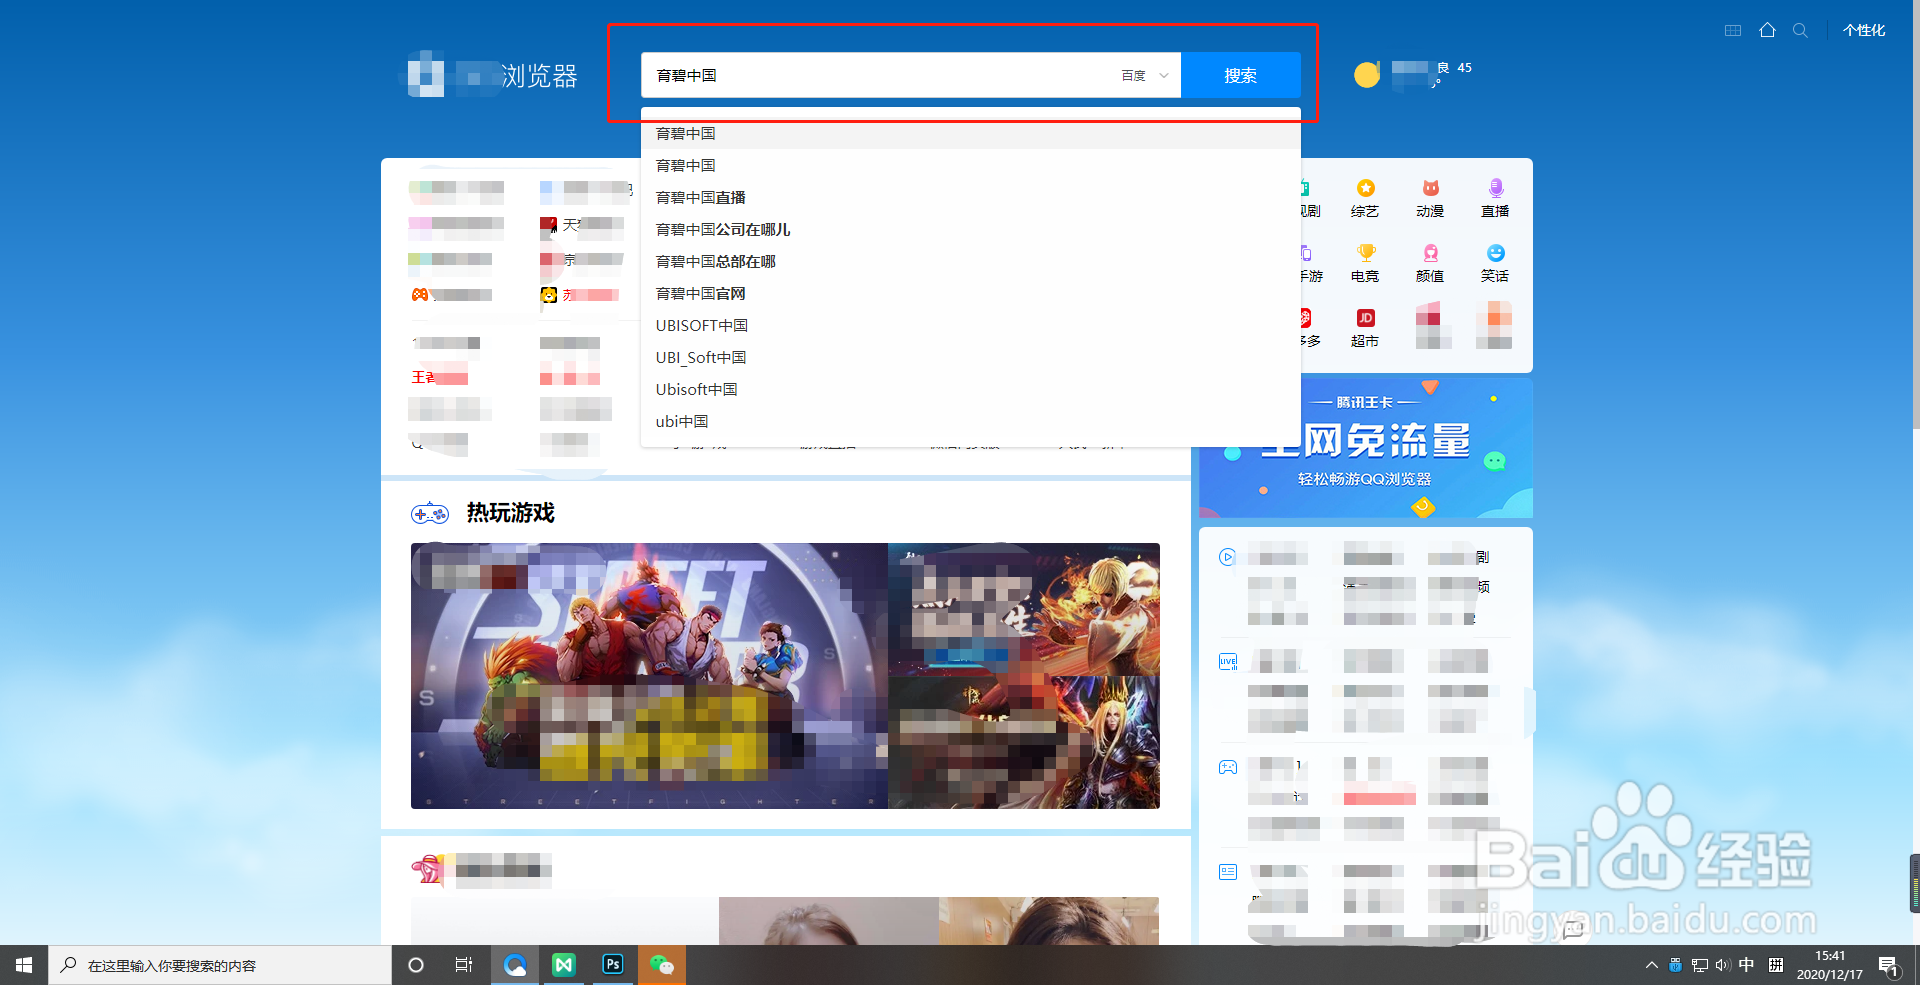Open the Street Fighter game banner
Image resolution: width=1920 pixels, height=985 pixels.
649,676
